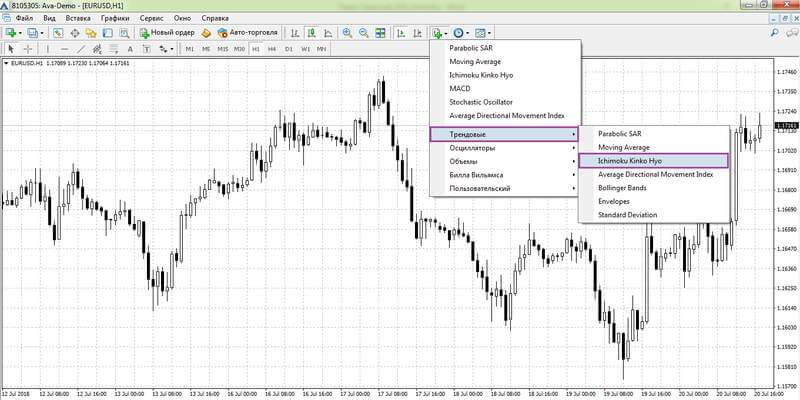Pick the trendline drawing tool
This screenshot has width=800, height=400.
(x=81, y=49)
